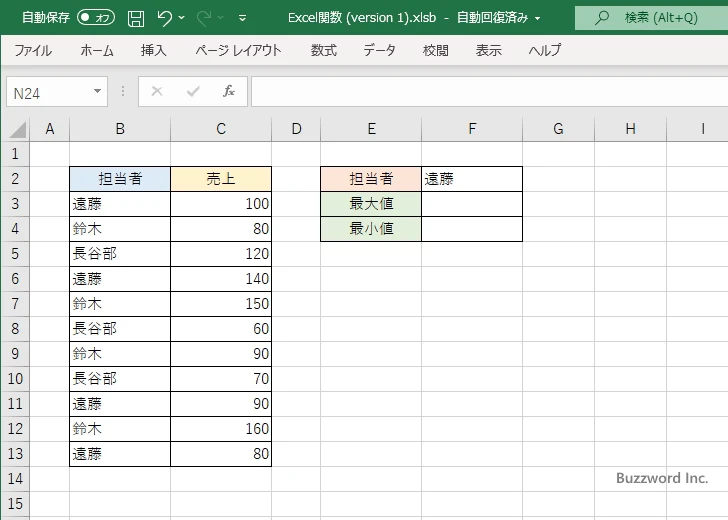
Task: Switch to the データ tab
Action: click(379, 50)
